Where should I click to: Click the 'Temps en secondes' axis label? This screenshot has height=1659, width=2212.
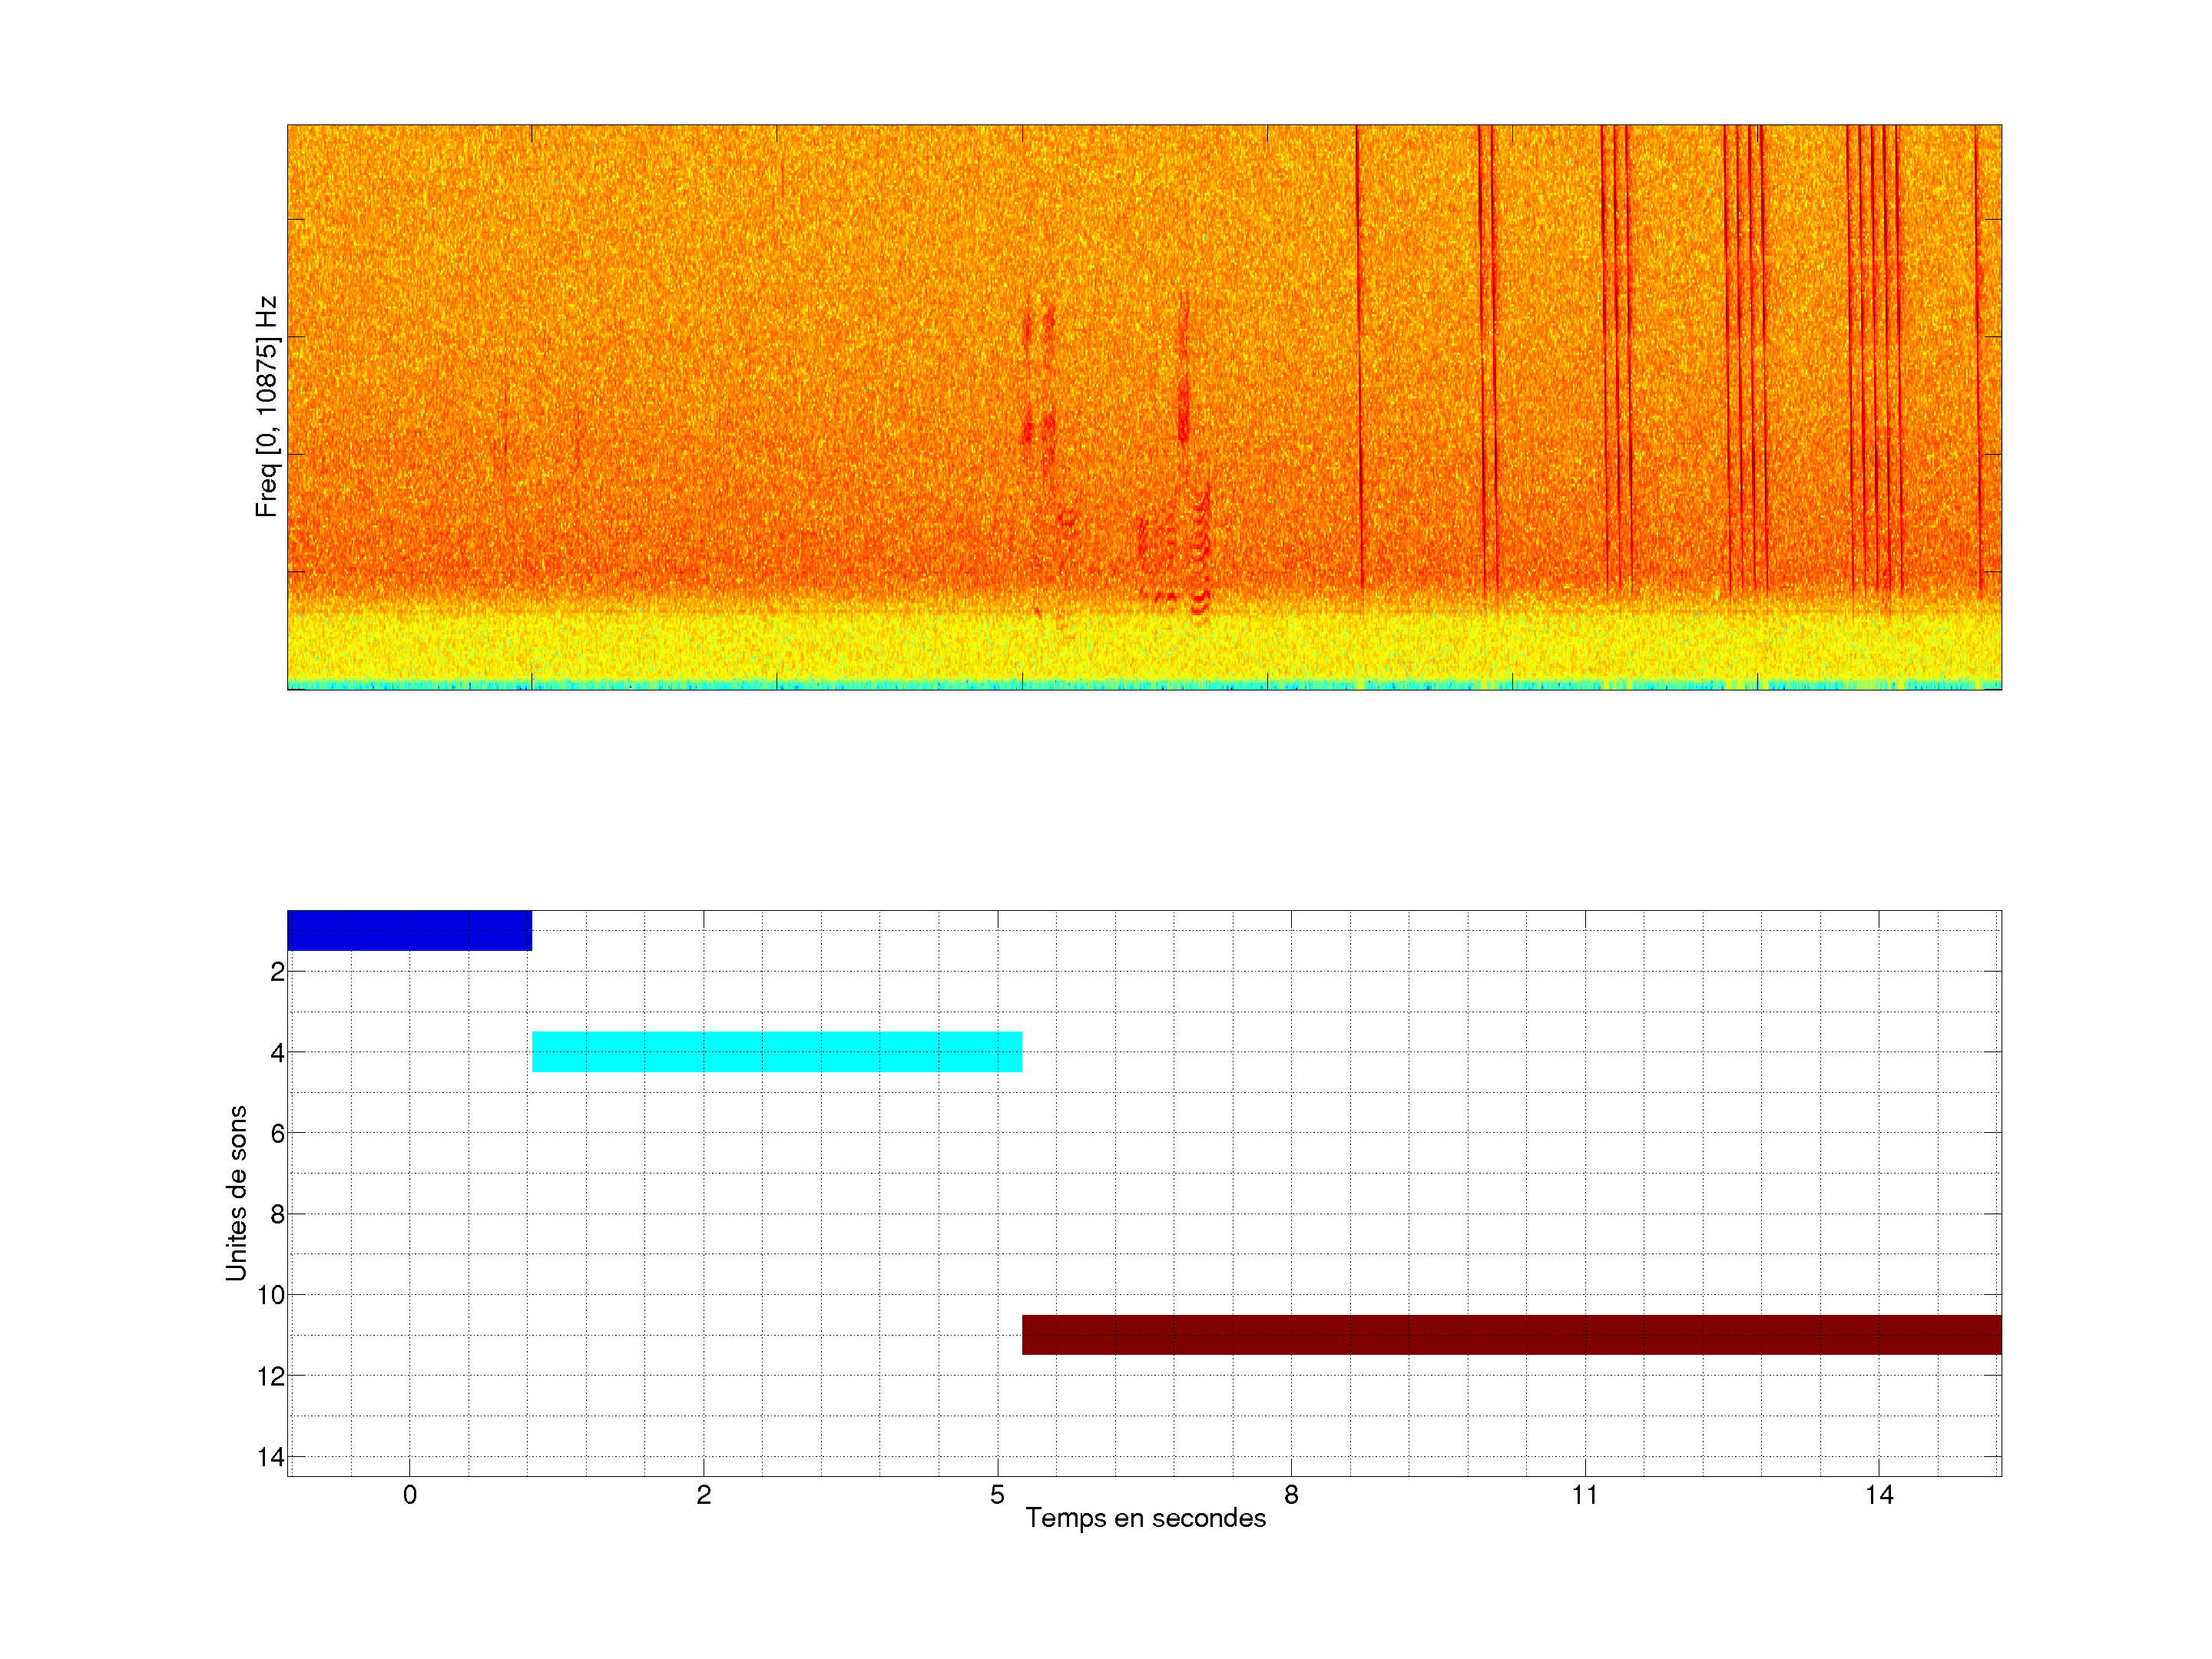click(x=1145, y=1518)
